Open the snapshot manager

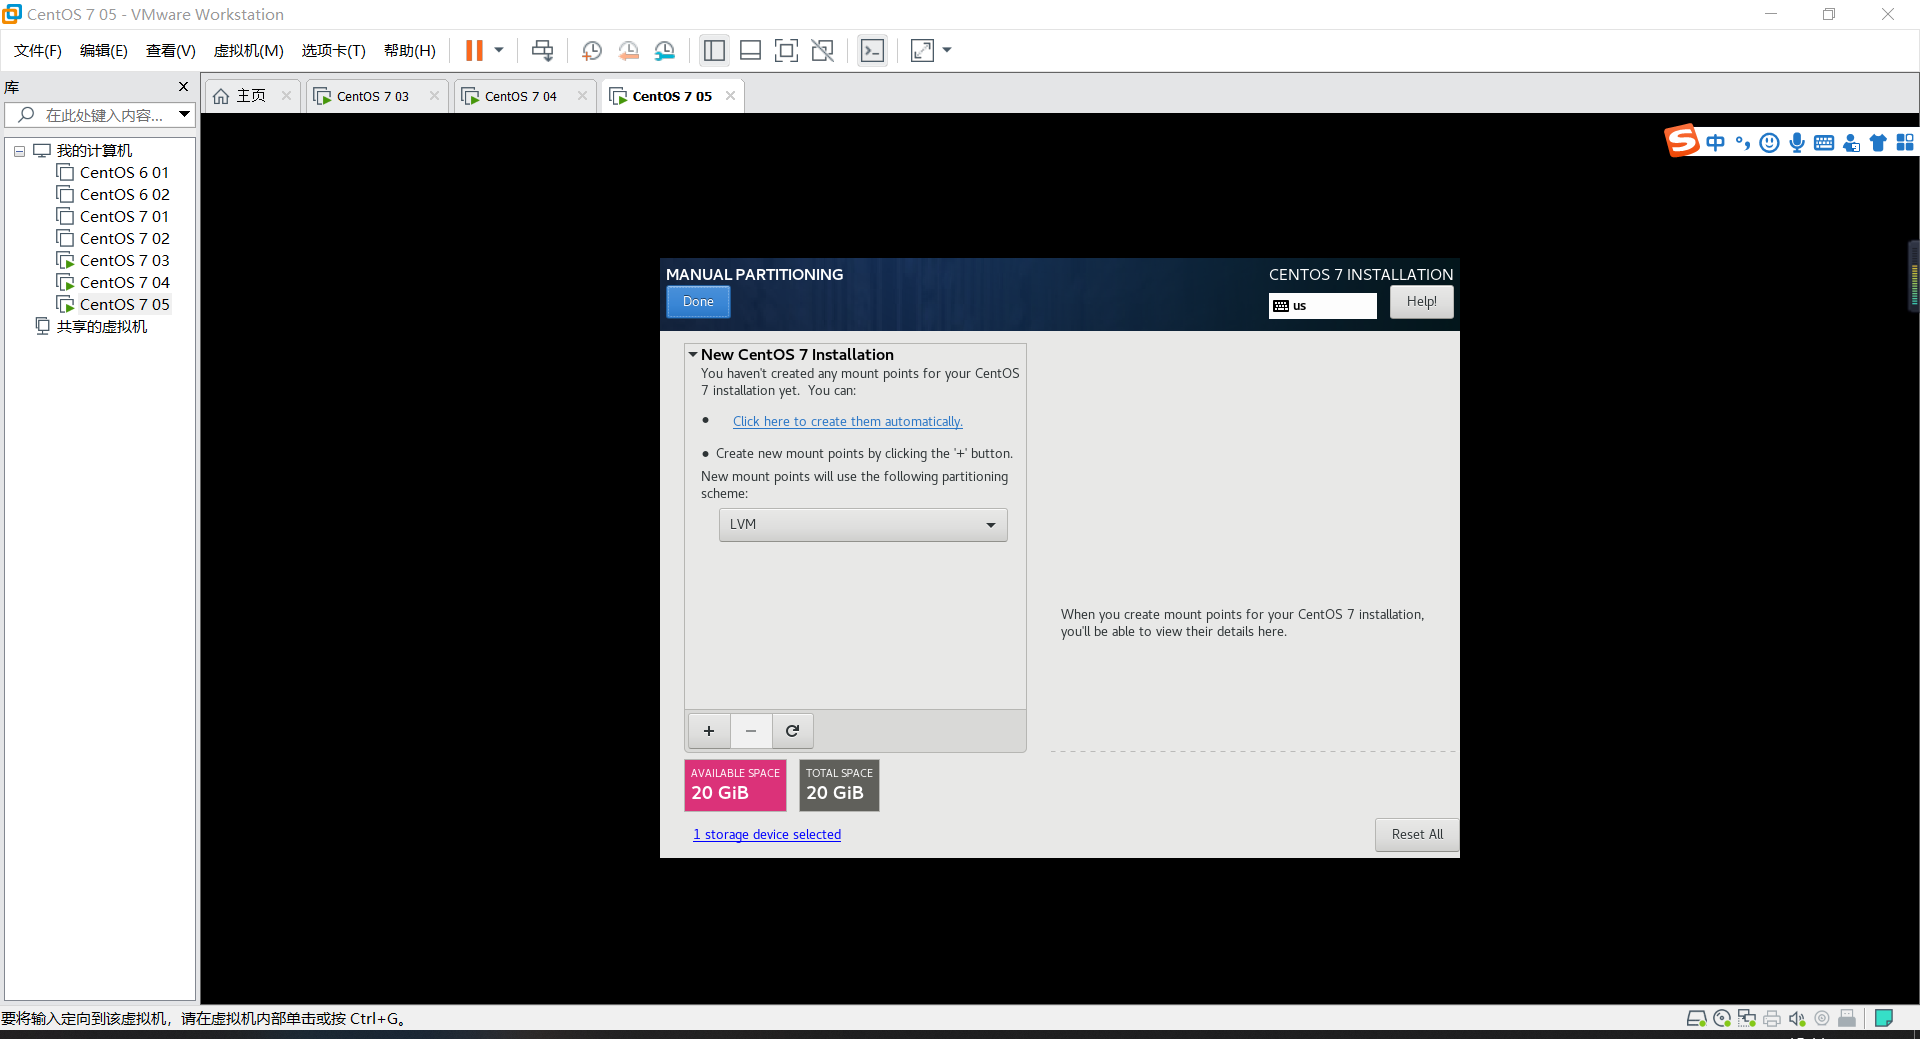coord(665,51)
